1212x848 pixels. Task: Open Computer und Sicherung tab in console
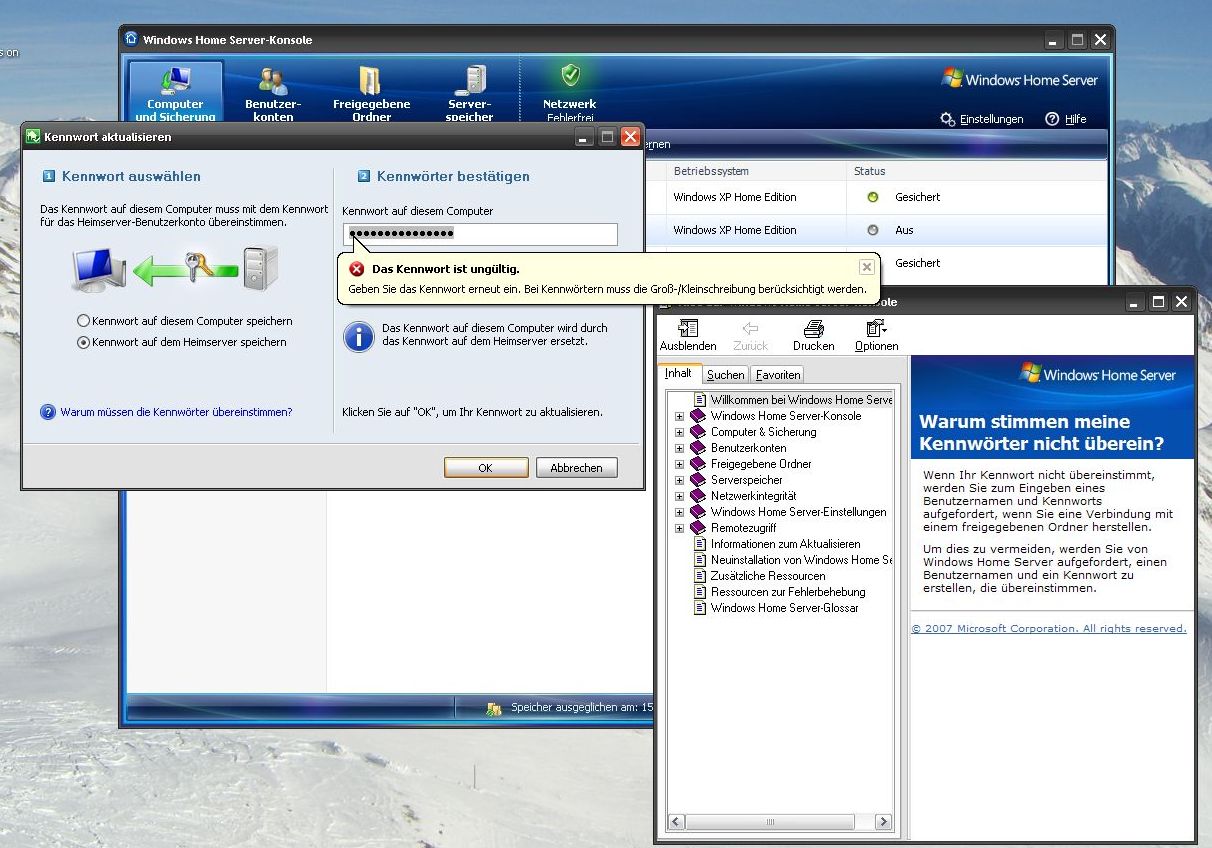175,94
